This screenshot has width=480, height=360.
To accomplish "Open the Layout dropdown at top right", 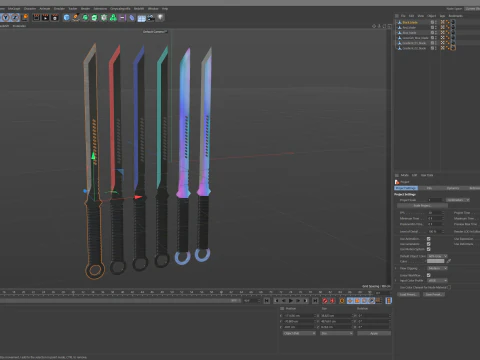I will tap(473, 9).
